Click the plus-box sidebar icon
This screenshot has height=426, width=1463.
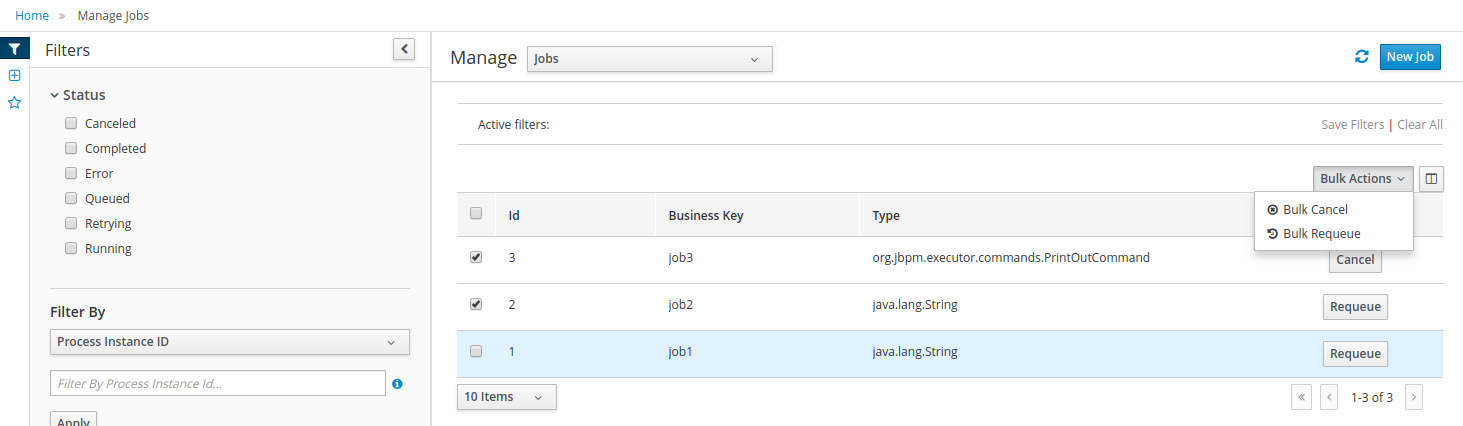[14, 76]
